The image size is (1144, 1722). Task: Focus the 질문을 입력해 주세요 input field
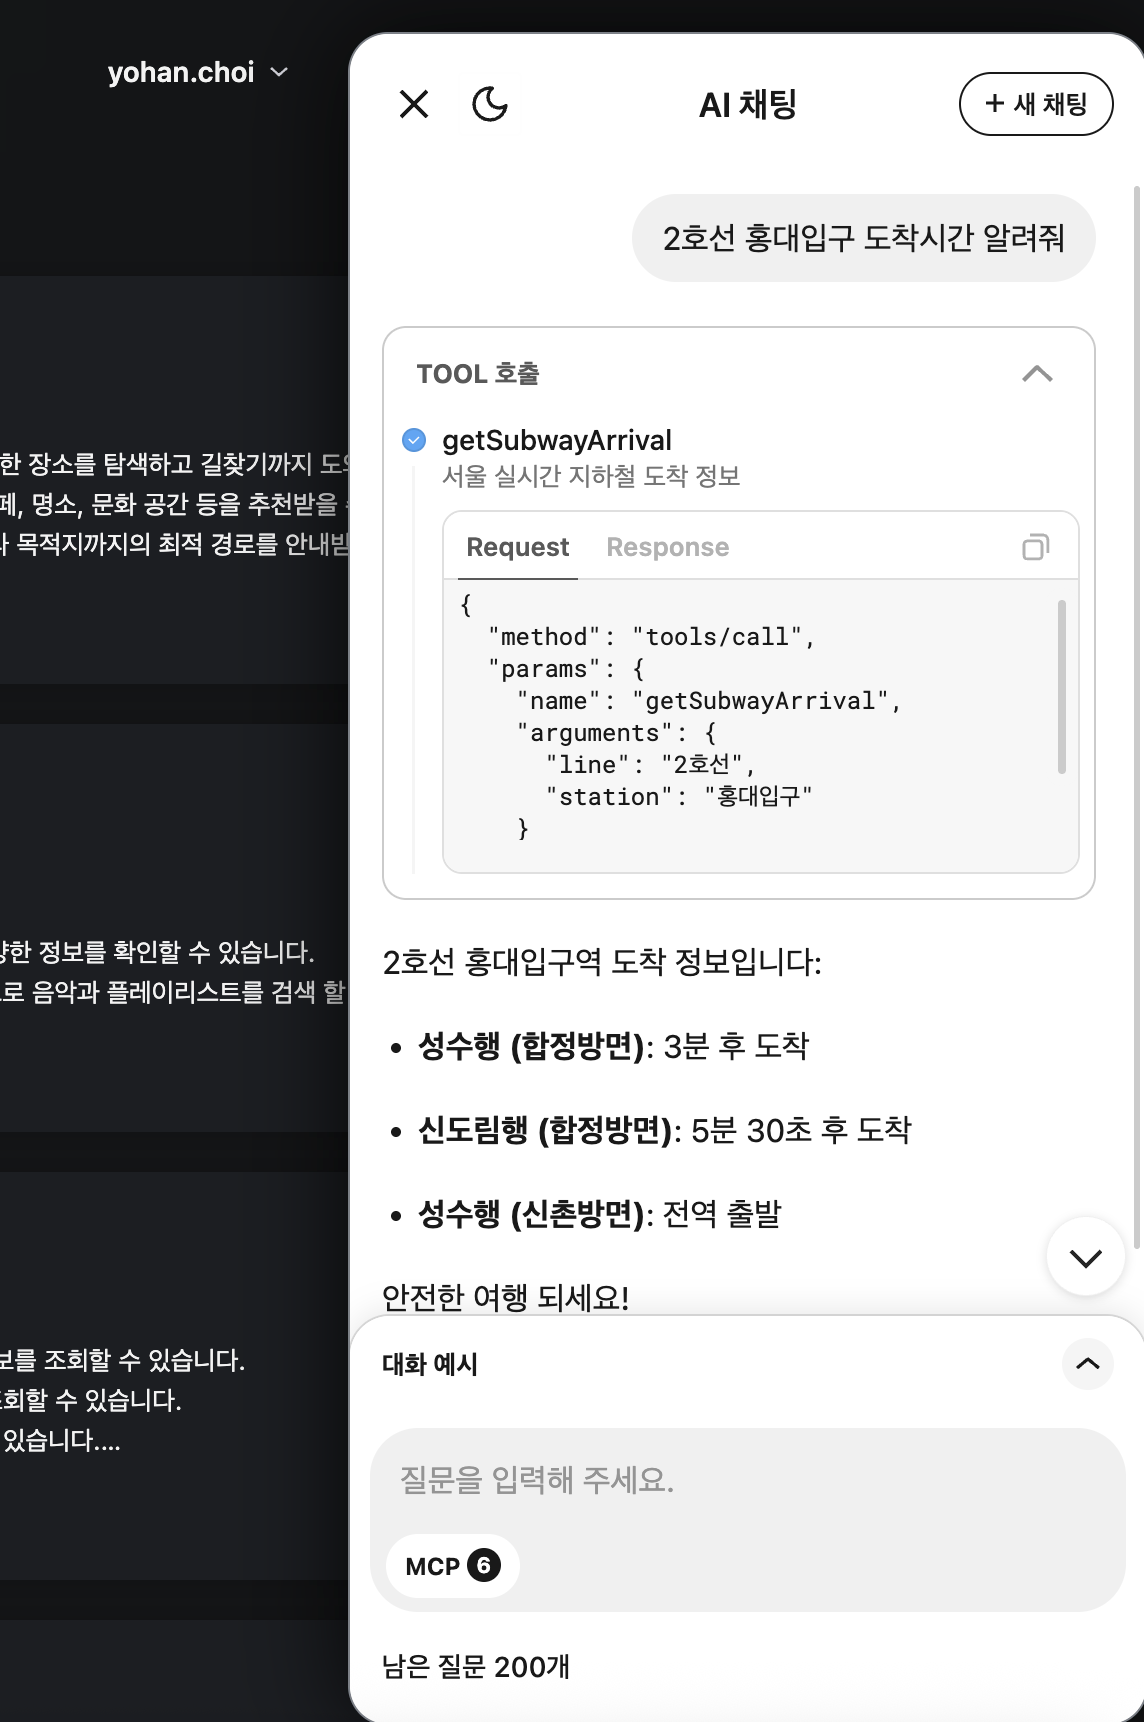746,1480
